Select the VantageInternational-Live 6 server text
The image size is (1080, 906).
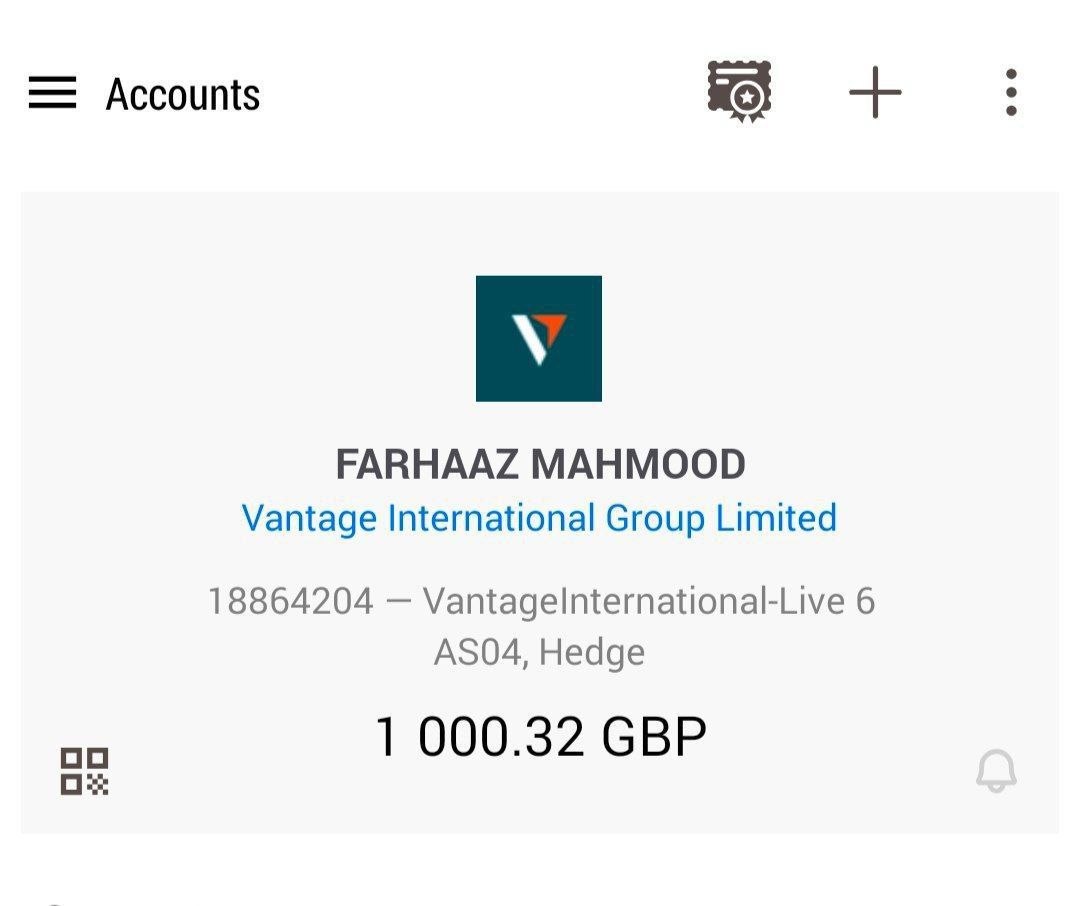[x=648, y=602]
